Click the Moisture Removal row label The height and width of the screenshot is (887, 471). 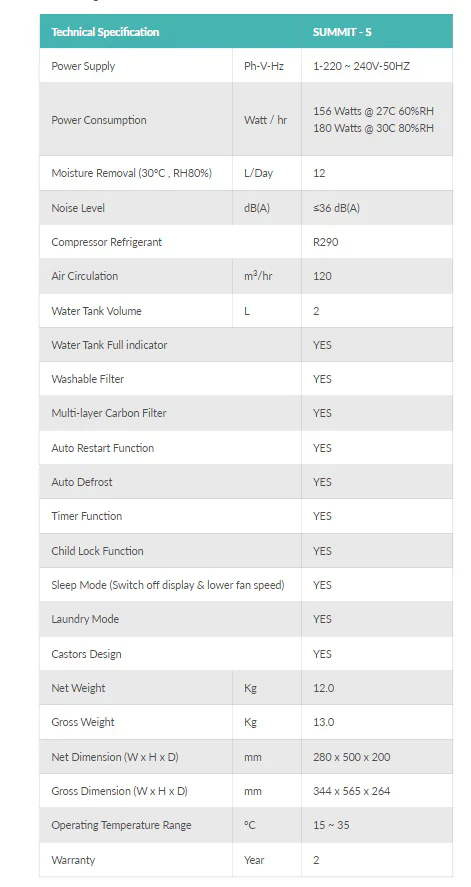coord(132,173)
